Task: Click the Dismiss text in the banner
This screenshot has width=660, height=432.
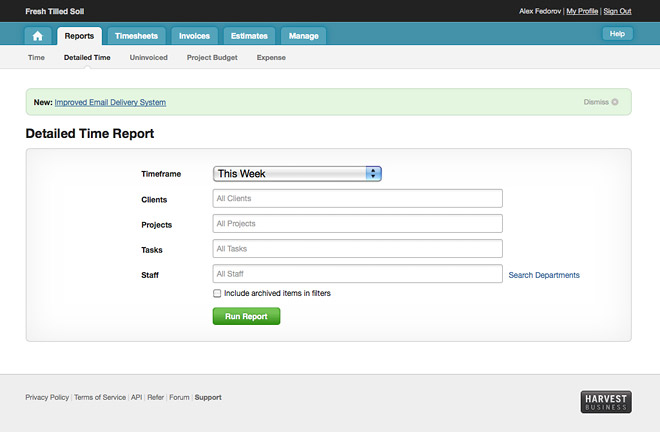Action: 596,102
